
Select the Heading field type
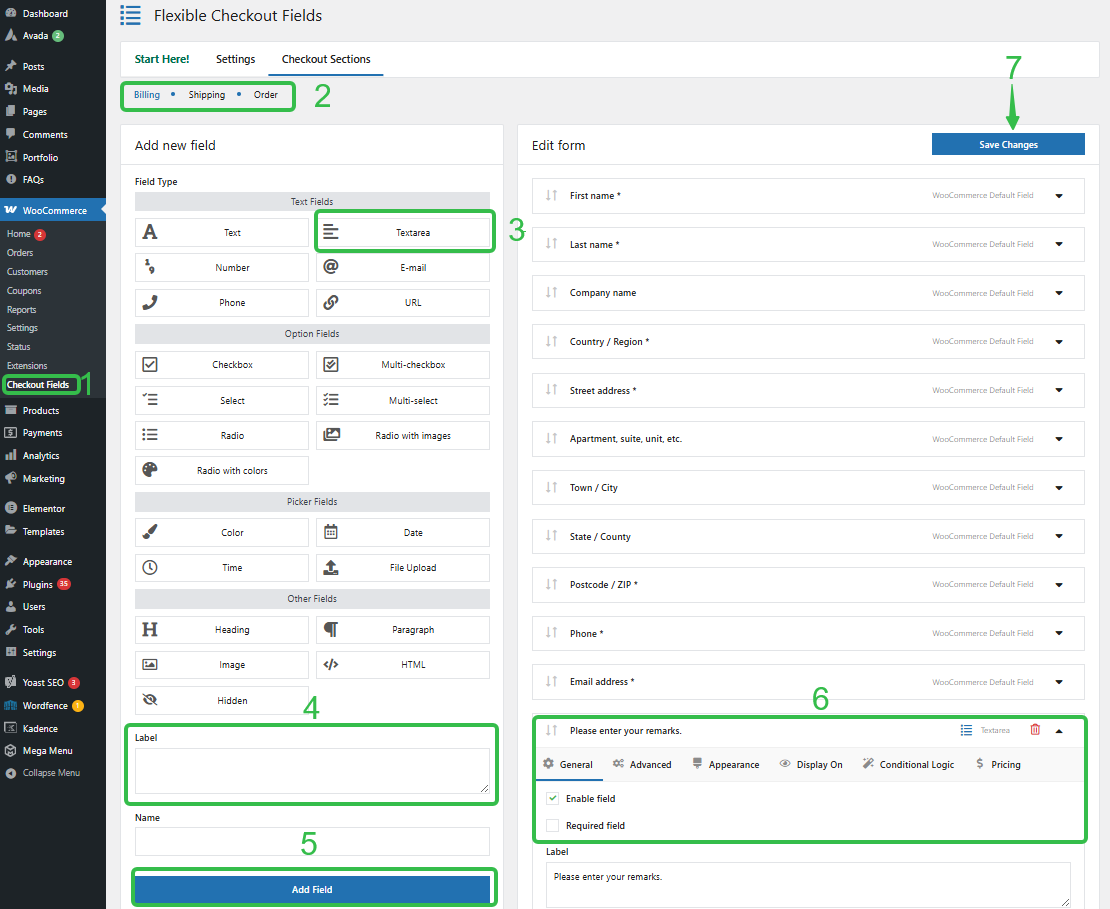pos(221,629)
